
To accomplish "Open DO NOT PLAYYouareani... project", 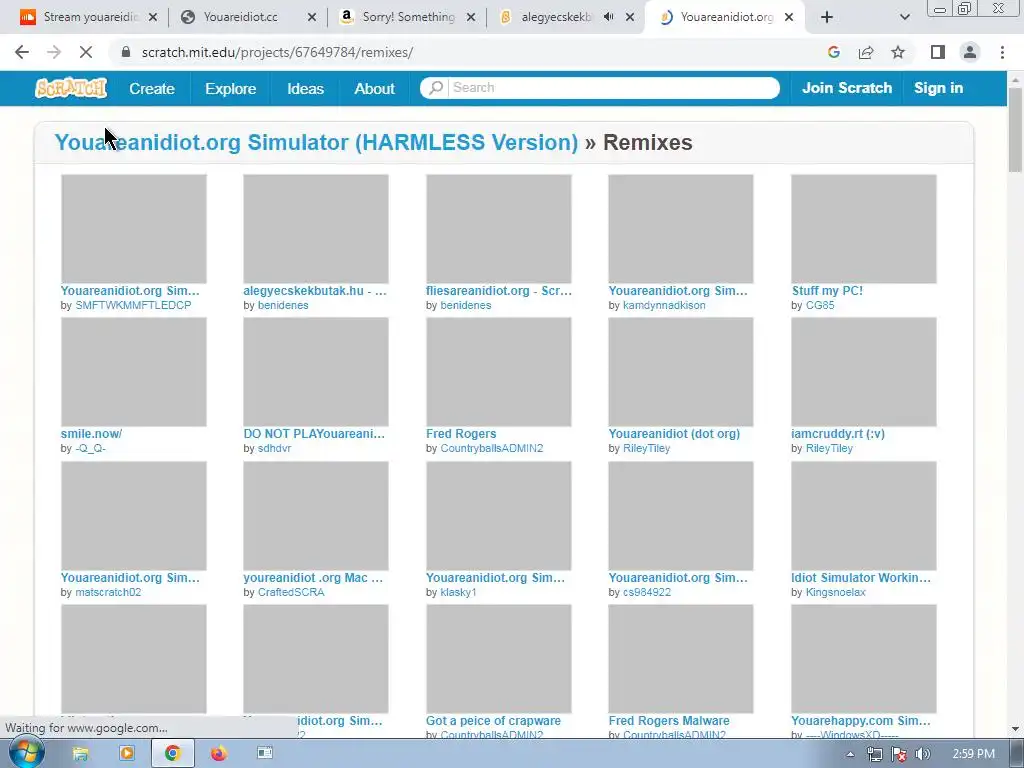I will pos(314,434).
